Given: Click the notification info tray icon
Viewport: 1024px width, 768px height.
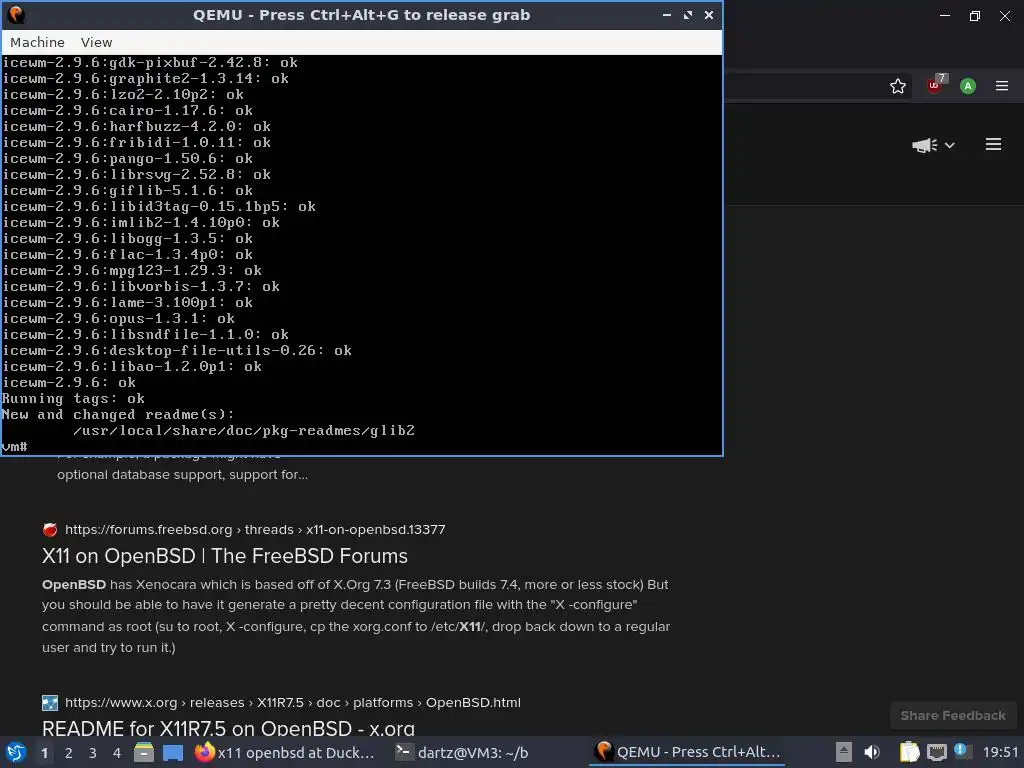Looking at the screenshot, I should tap(961, 750).
